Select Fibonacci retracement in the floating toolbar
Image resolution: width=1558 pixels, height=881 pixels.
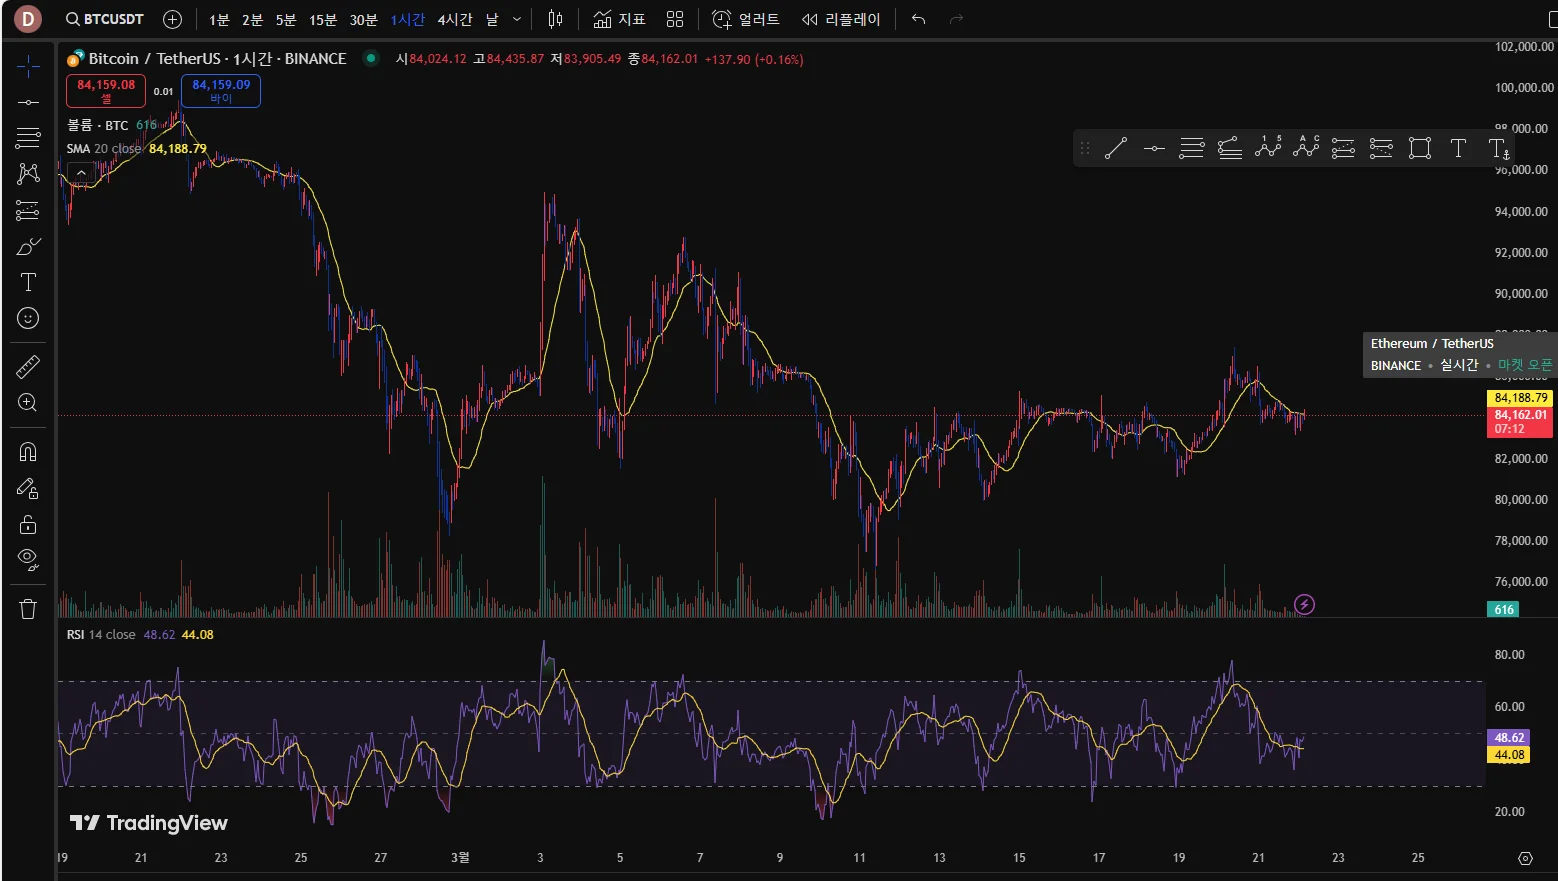[1192, 149]
